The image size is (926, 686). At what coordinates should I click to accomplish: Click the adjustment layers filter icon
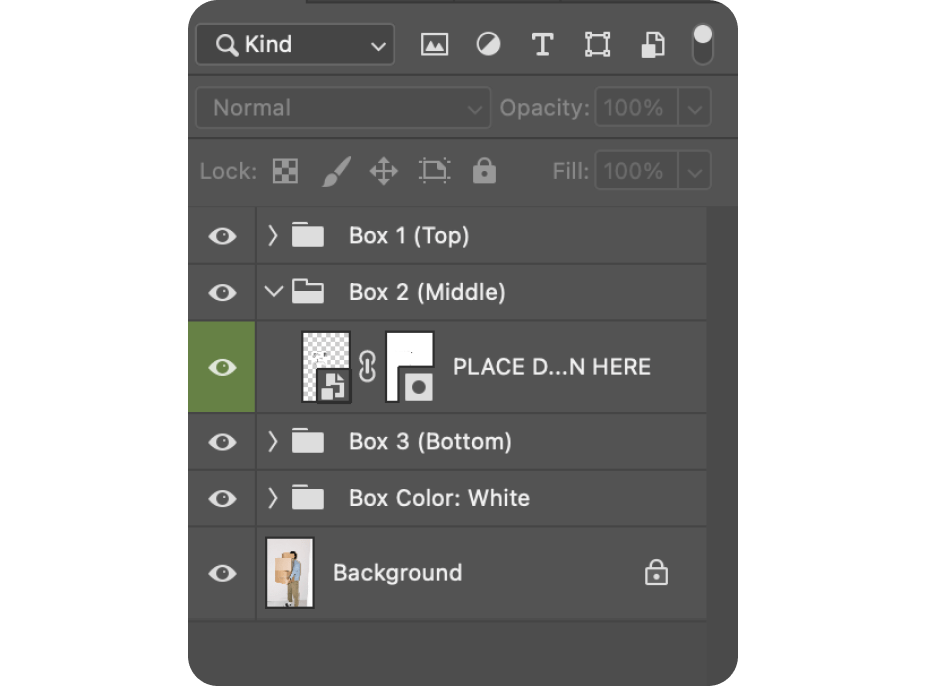click(x=488, y=44)
